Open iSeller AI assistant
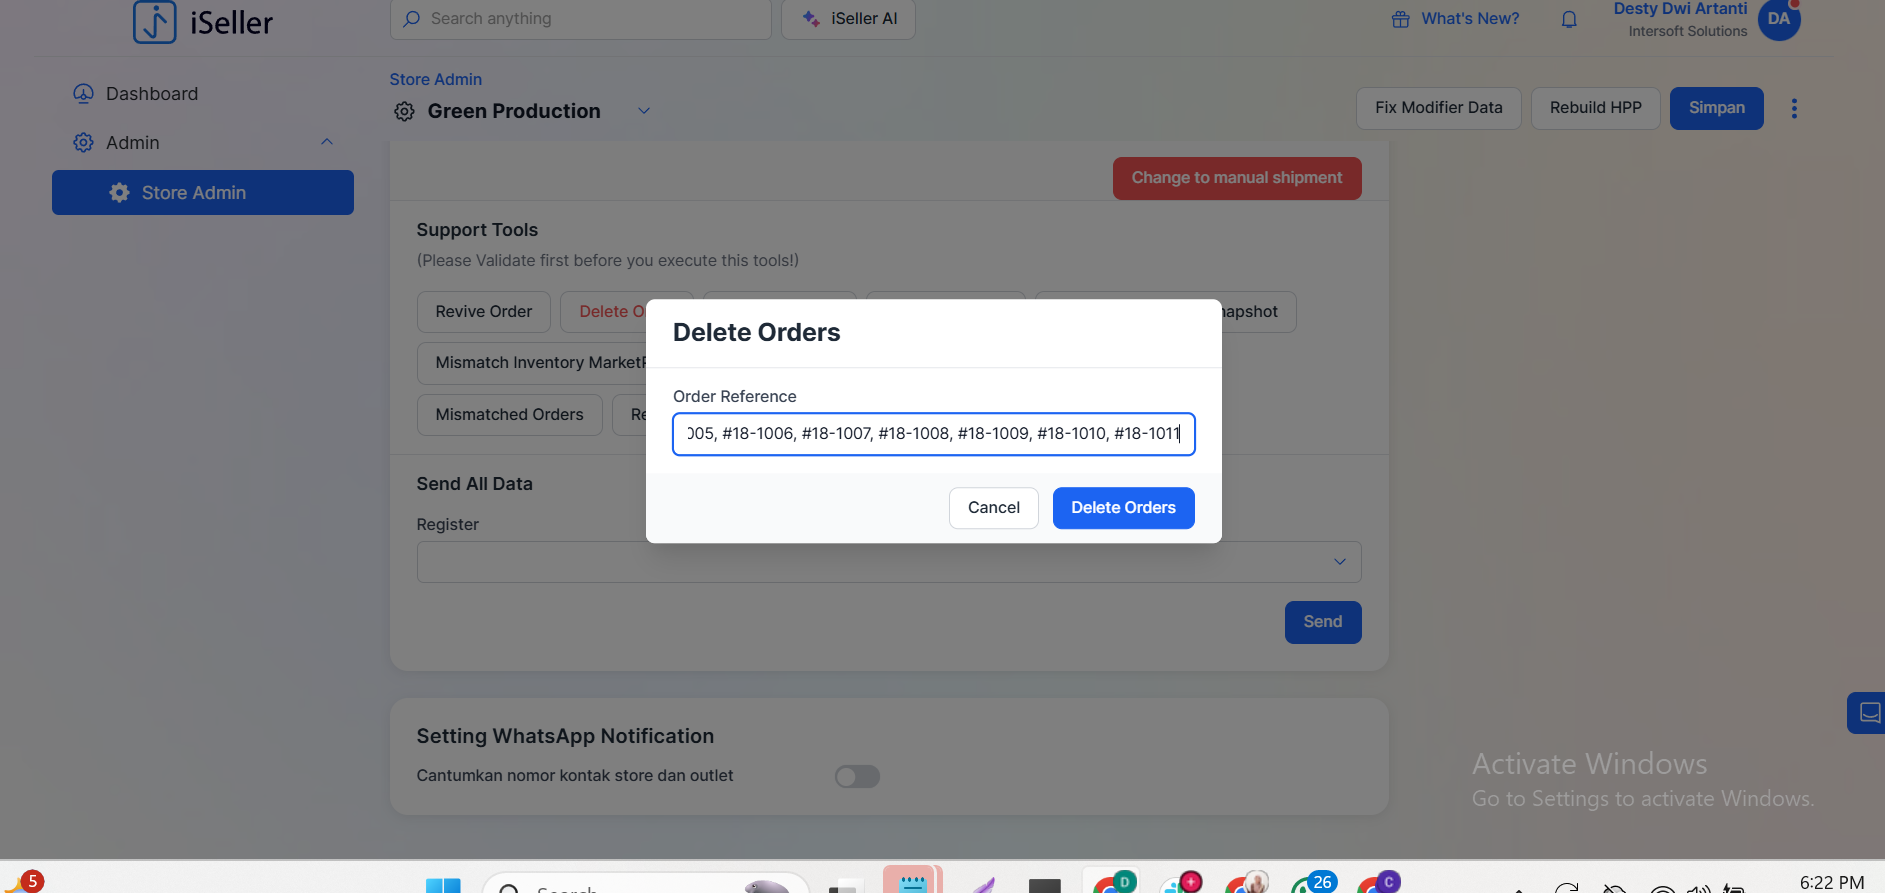This screenshot has height=893, width=1885. [x=848, y=19]
